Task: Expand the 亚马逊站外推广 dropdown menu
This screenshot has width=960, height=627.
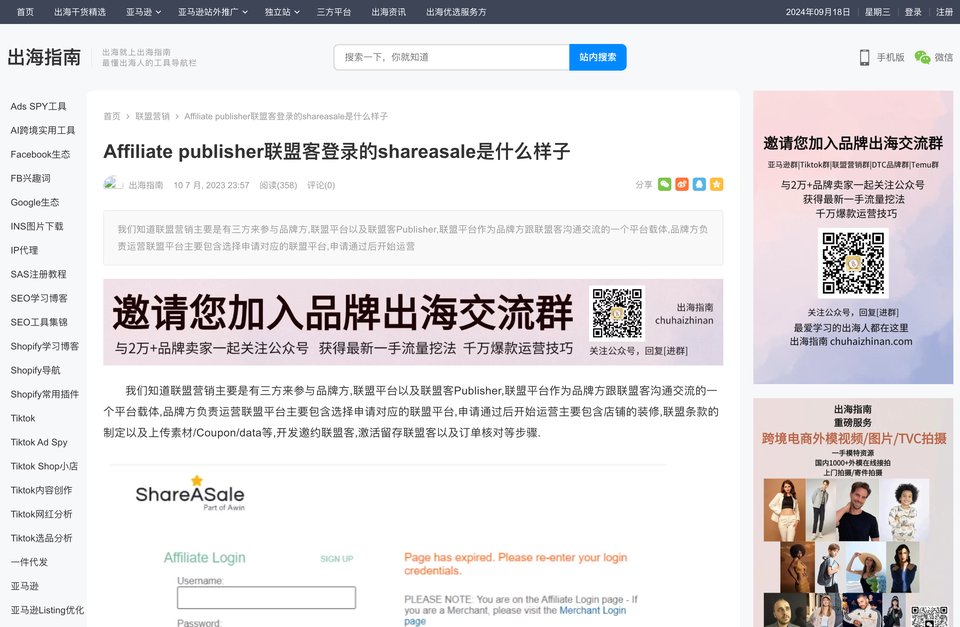Action: pyautogui.click(x=213, y=12)
